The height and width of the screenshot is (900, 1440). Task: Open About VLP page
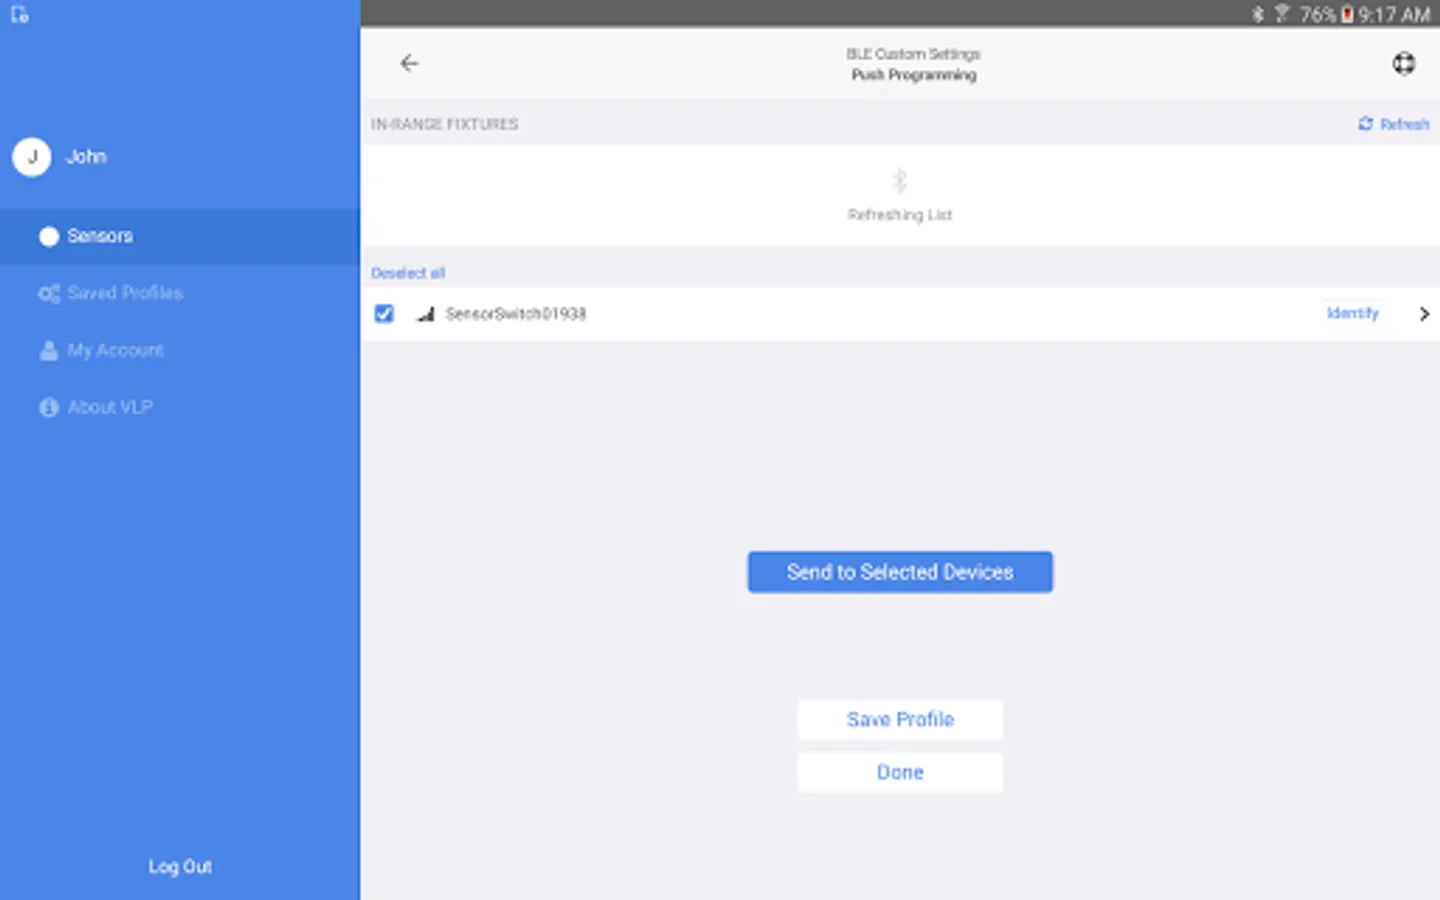point(180,407)
